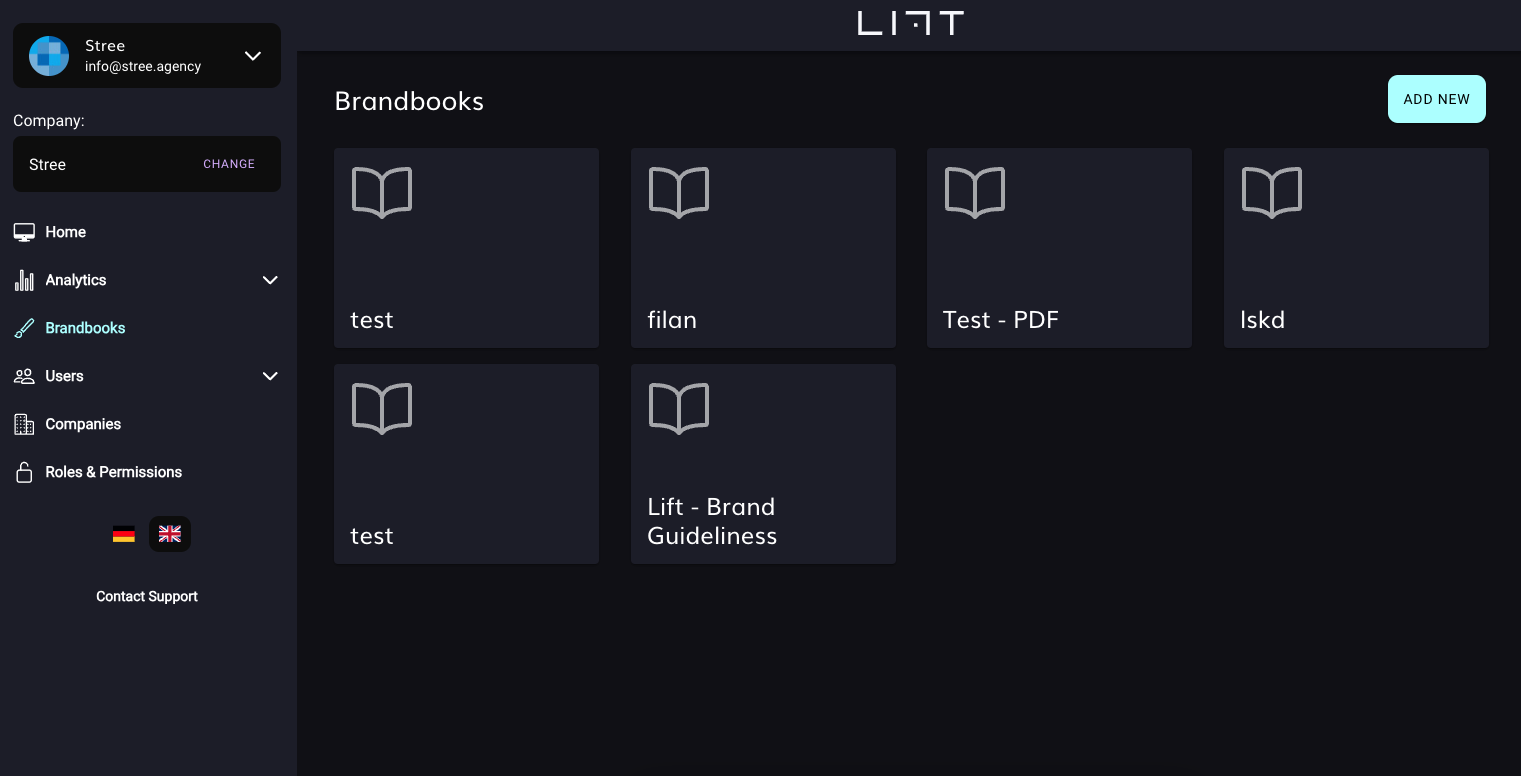This screenshot has width=1521, height=776.
Task: Expand the Analytics submenu chevron
Action: (x=270, y=280)
